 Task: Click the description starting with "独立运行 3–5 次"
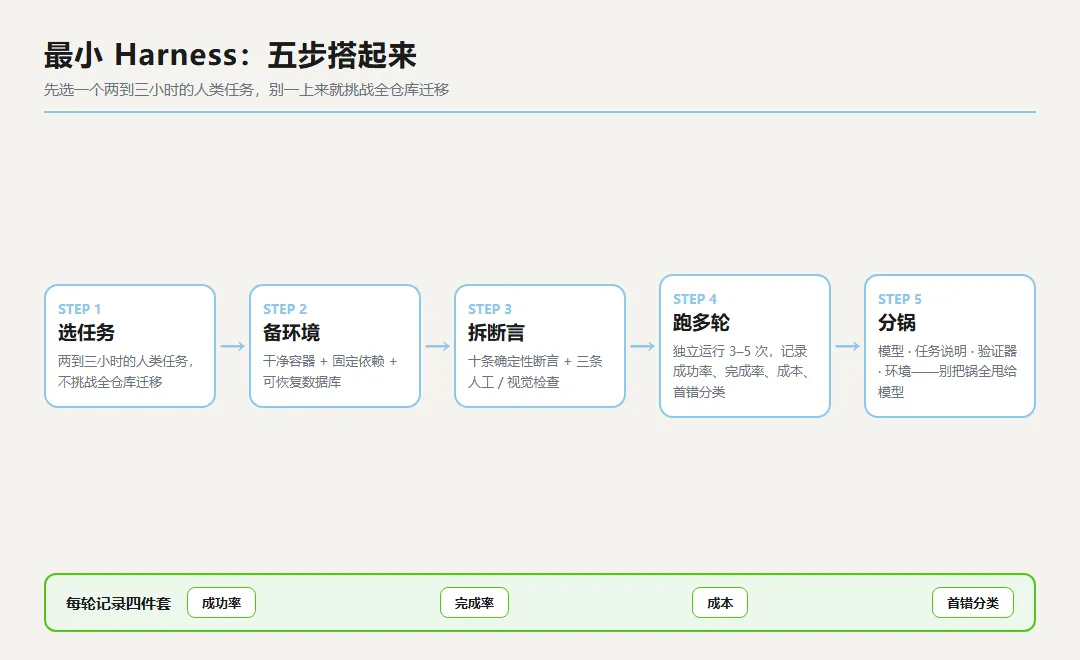(x=741, y=371)
